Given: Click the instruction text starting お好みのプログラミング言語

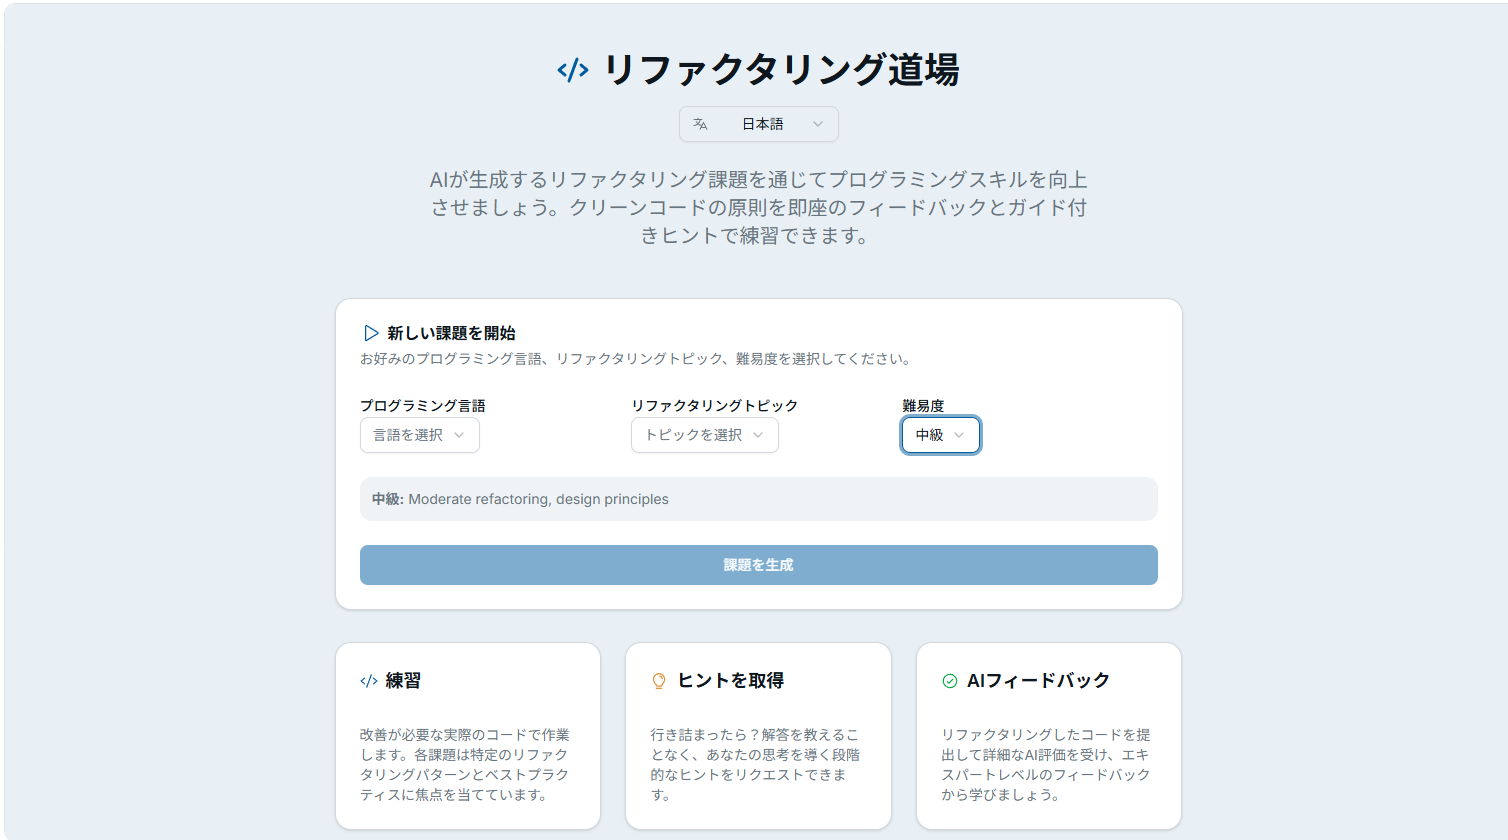Looking at the screenshot, I should pos(635,359).
